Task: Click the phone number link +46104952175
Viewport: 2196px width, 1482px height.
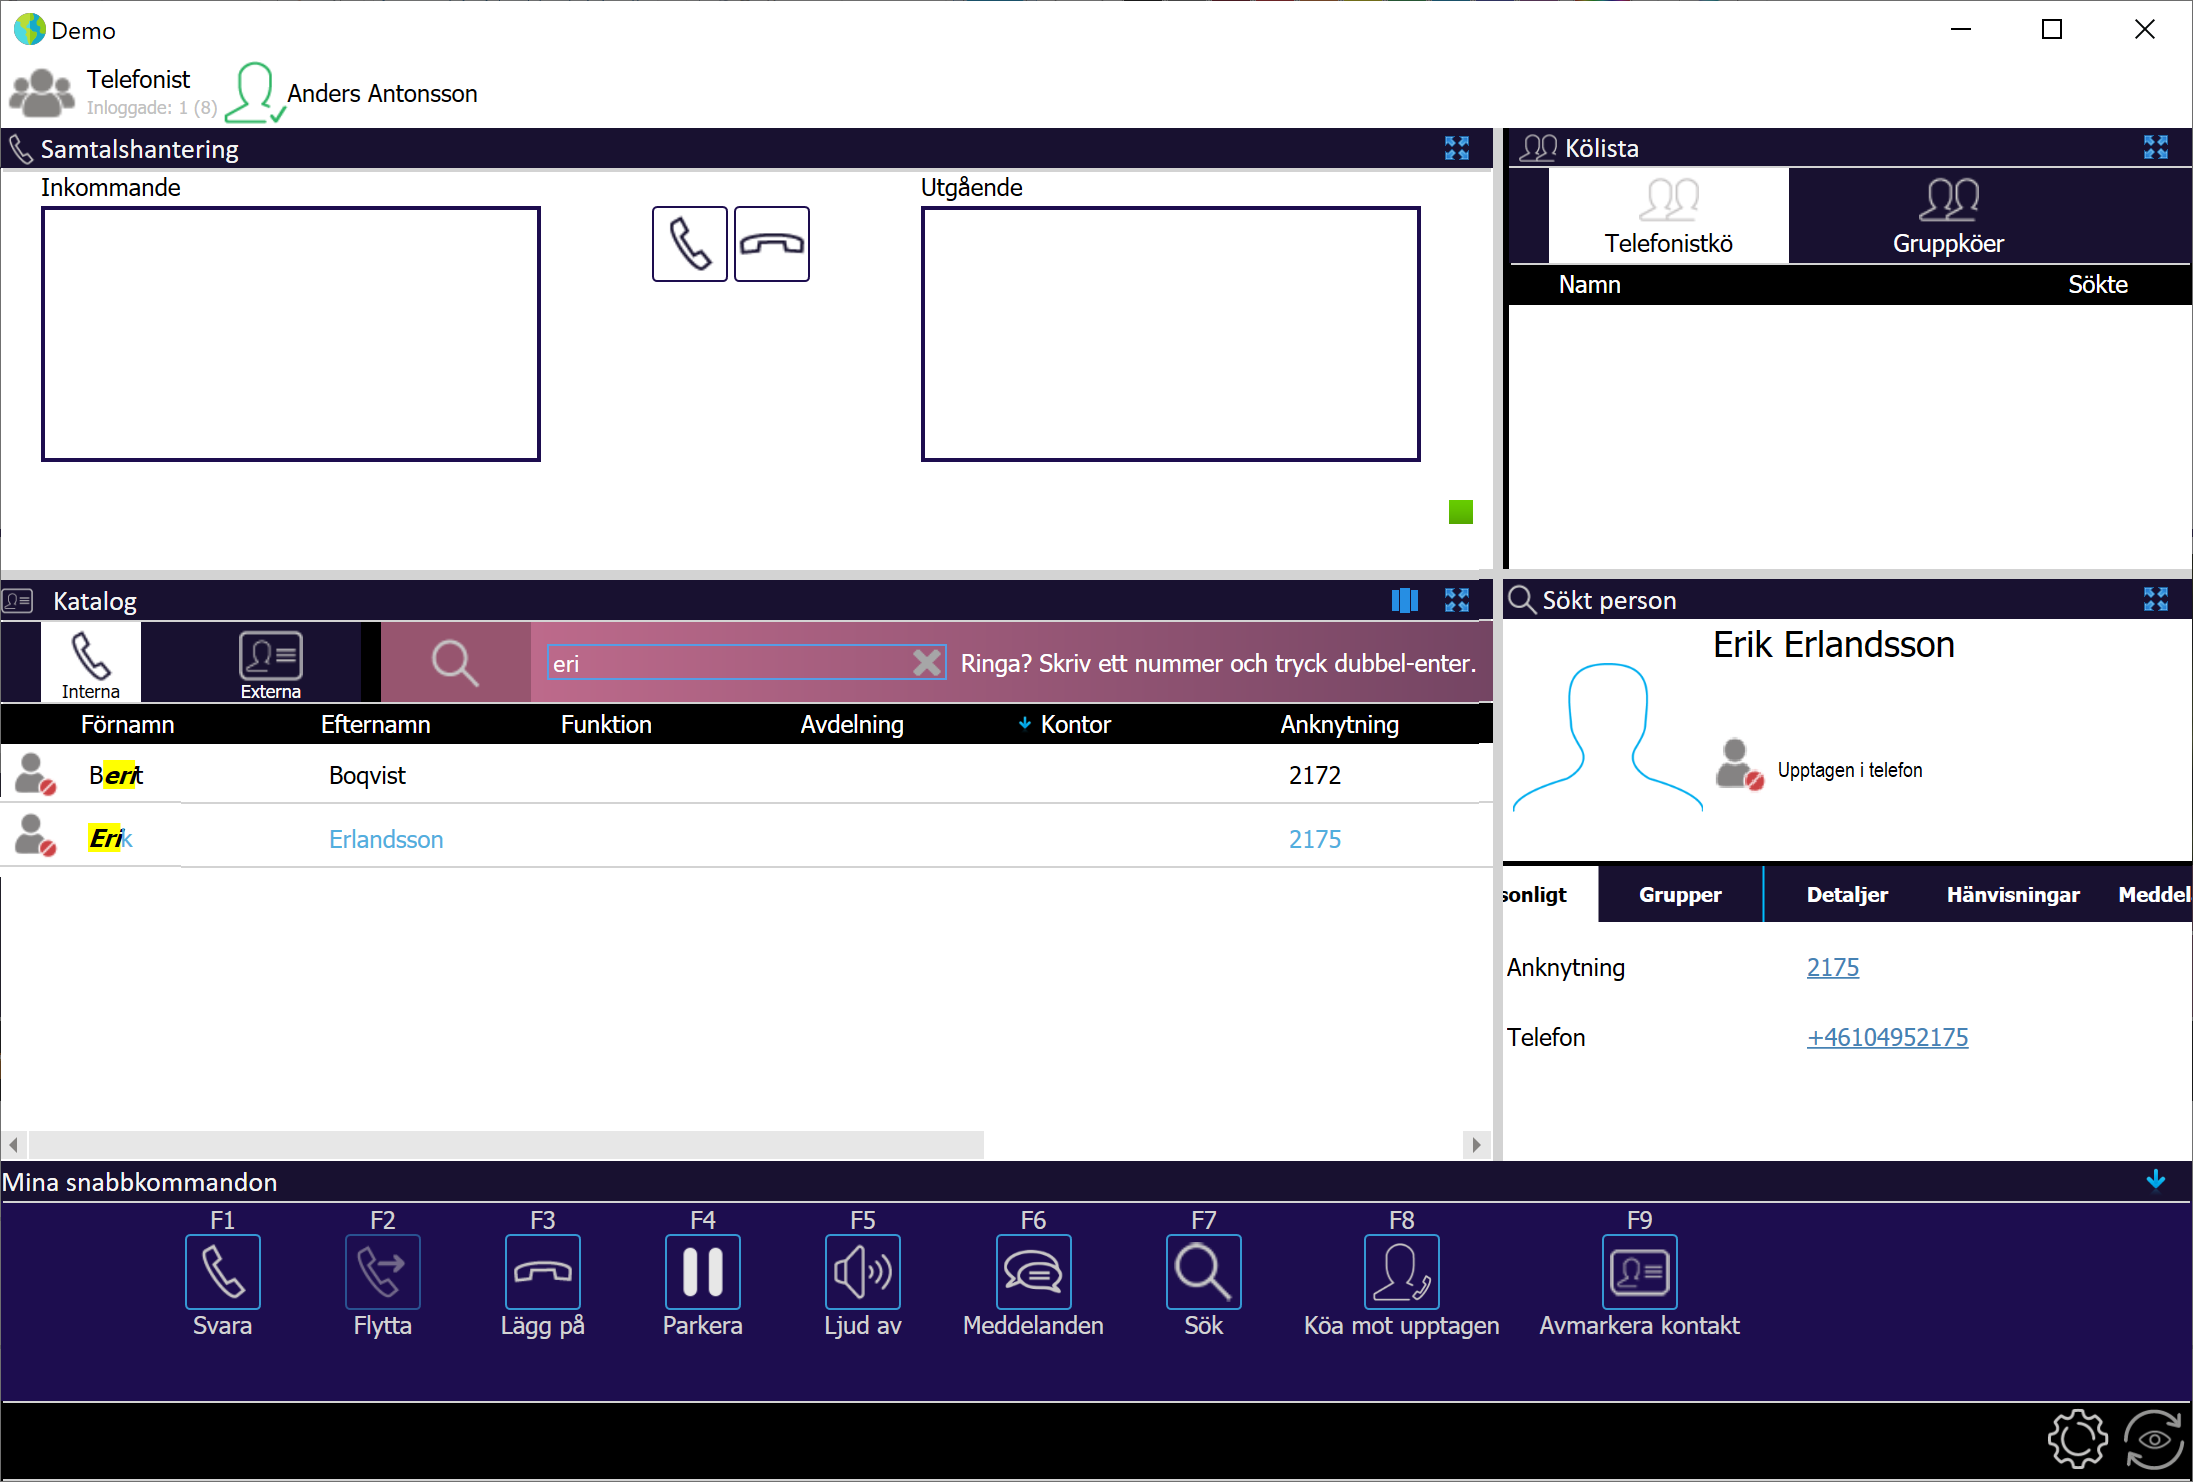Action: [1887, 1037]
